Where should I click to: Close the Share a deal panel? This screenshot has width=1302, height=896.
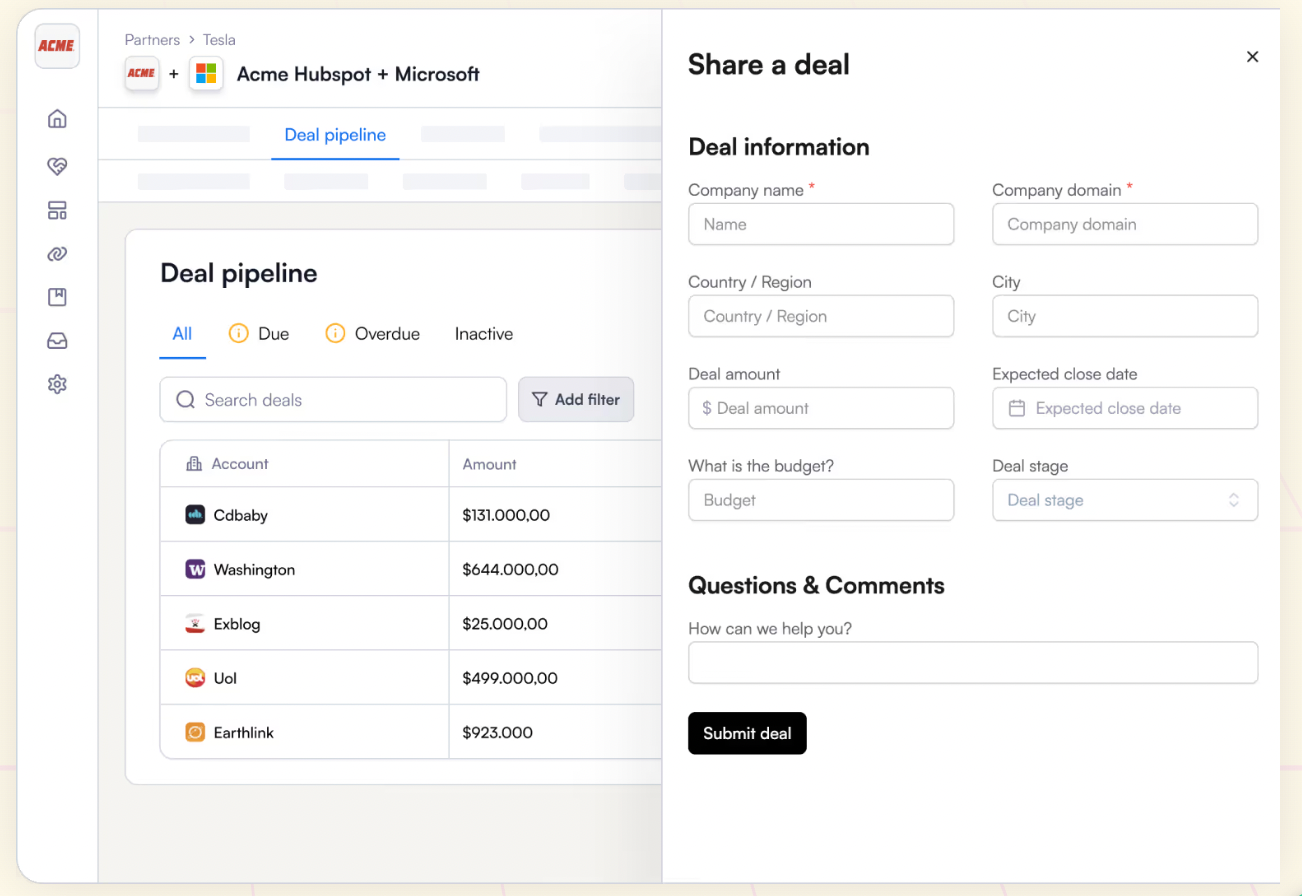point(1252,57)
